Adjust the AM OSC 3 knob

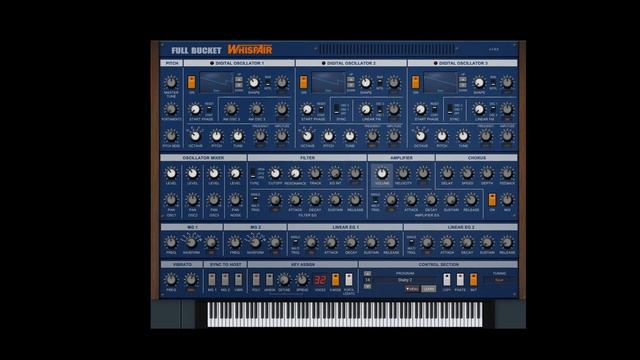pos(256,109)
